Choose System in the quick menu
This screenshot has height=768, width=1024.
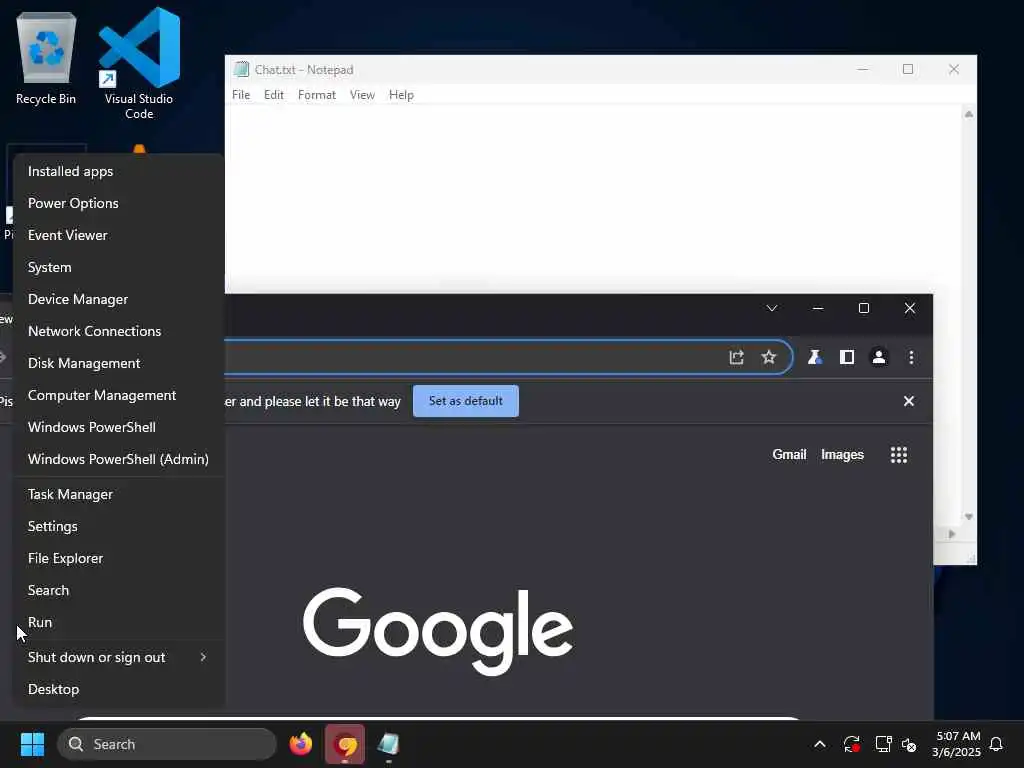click(x=119, y=267)
